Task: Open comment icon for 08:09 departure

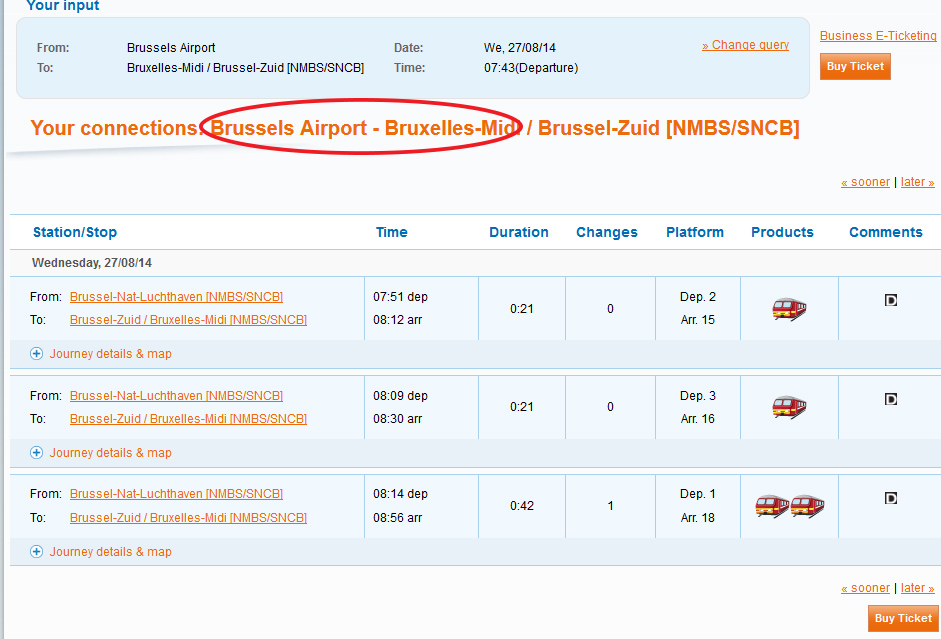Action: point(891,399)
